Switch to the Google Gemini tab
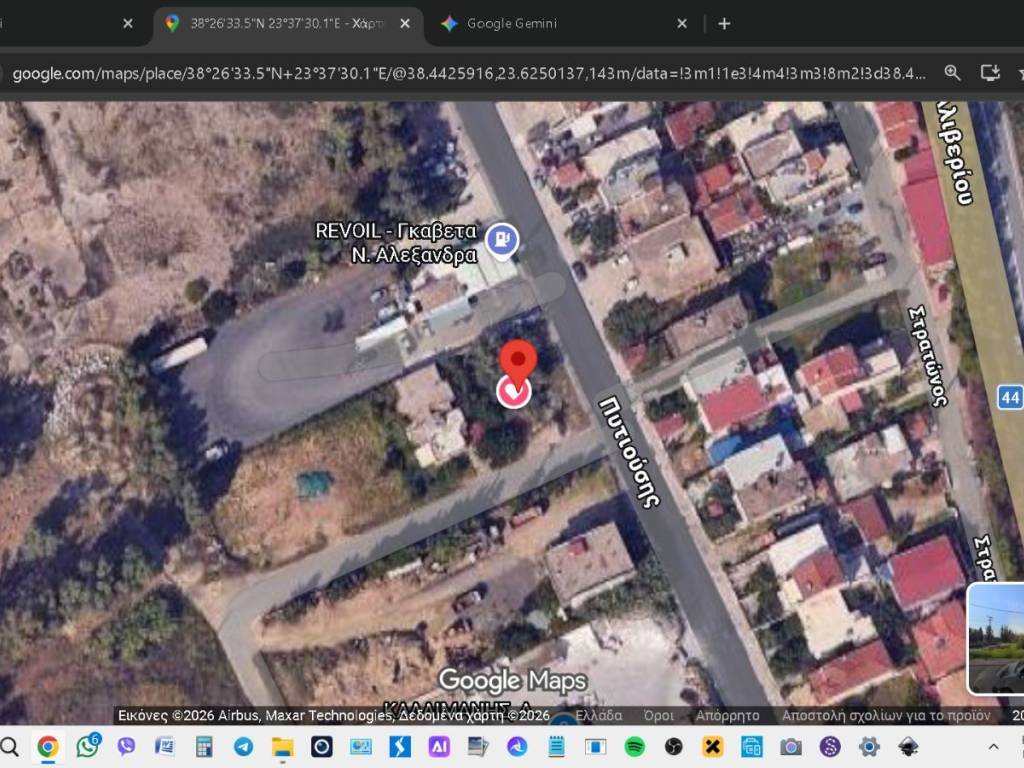 (555, 23)
